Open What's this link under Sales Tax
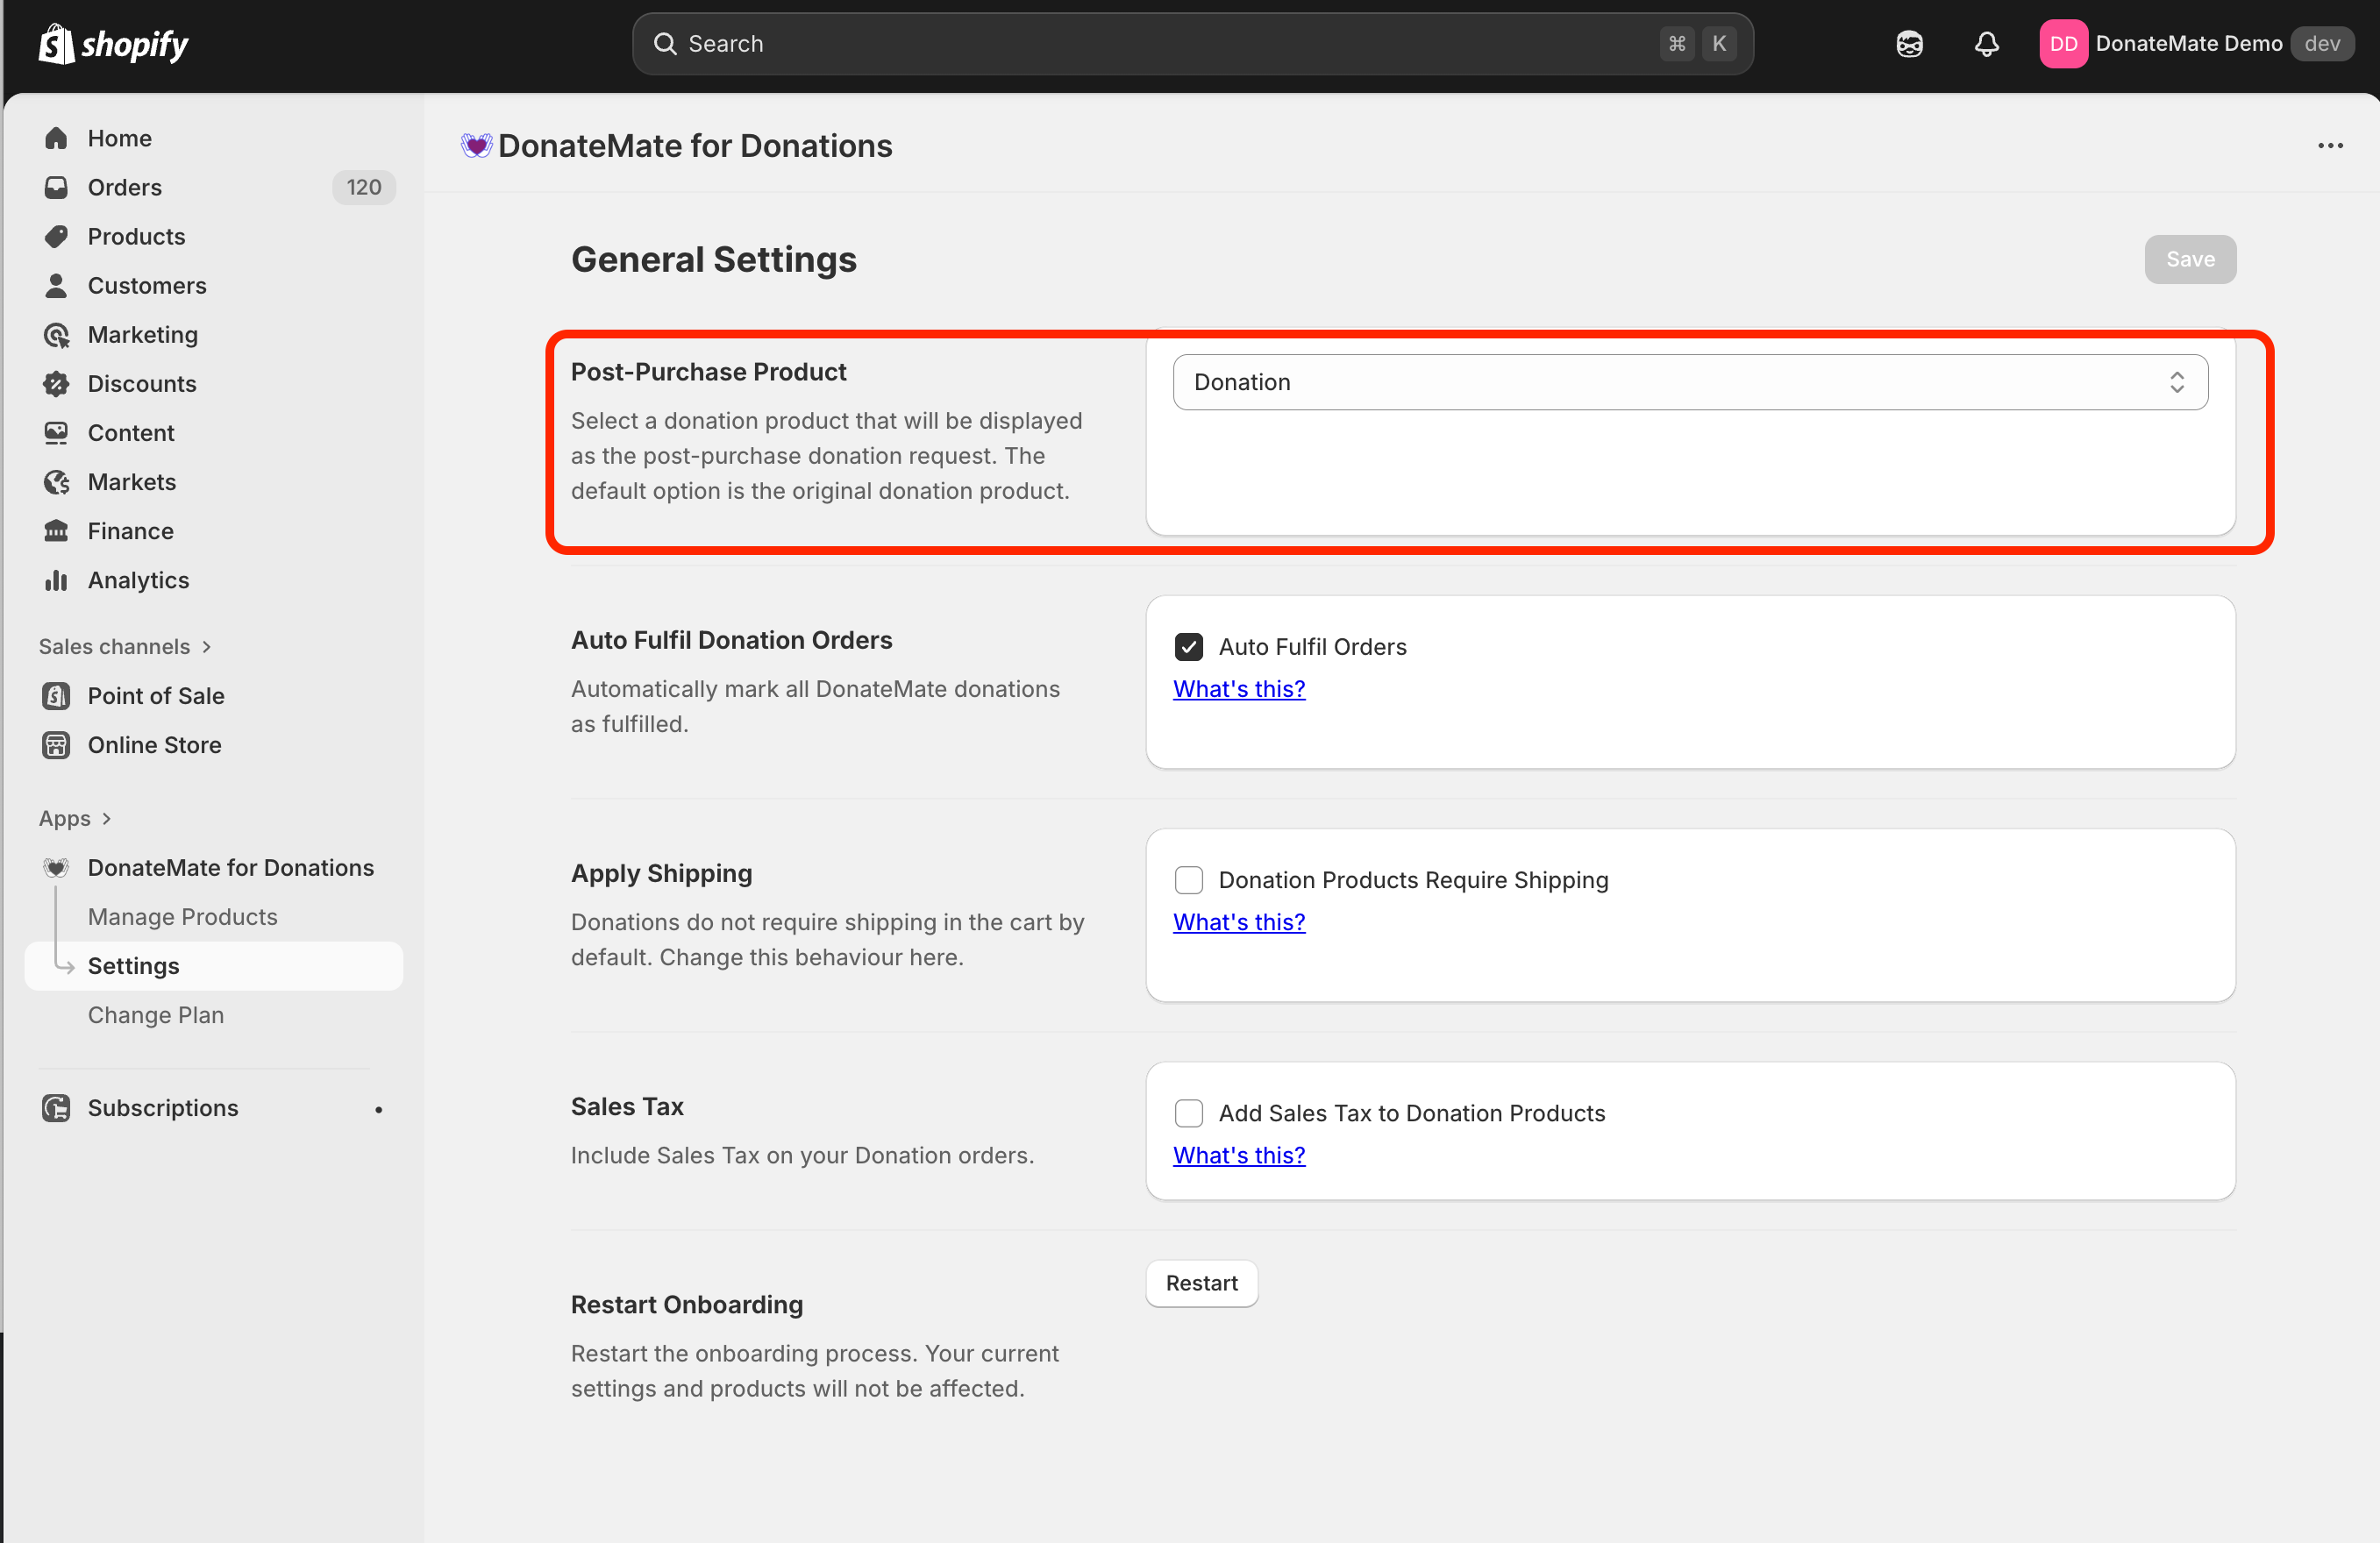 click(1238, 1155)
